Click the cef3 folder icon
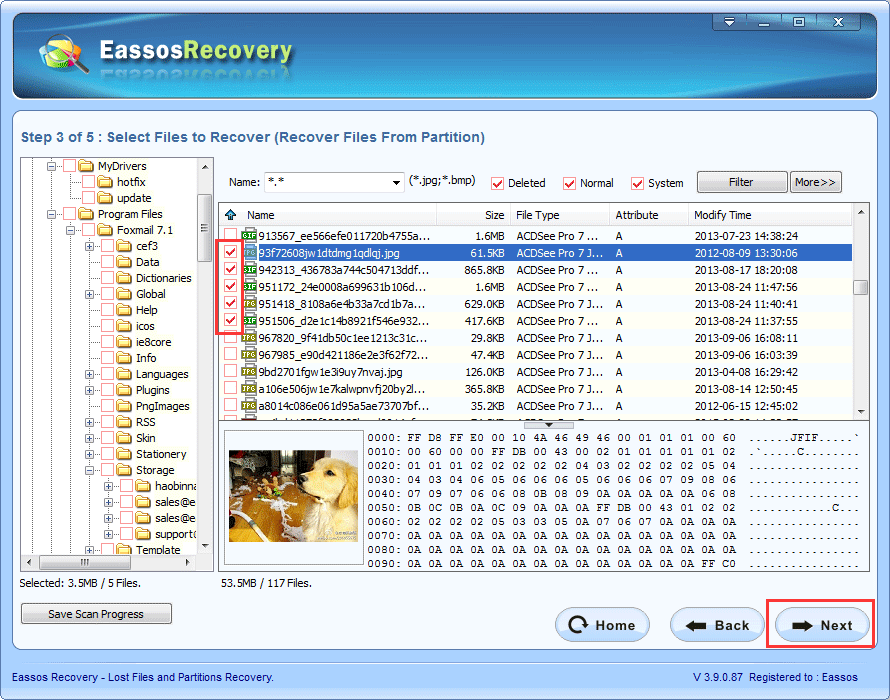Viewport: 890px width, 700px height. point(124,246)
